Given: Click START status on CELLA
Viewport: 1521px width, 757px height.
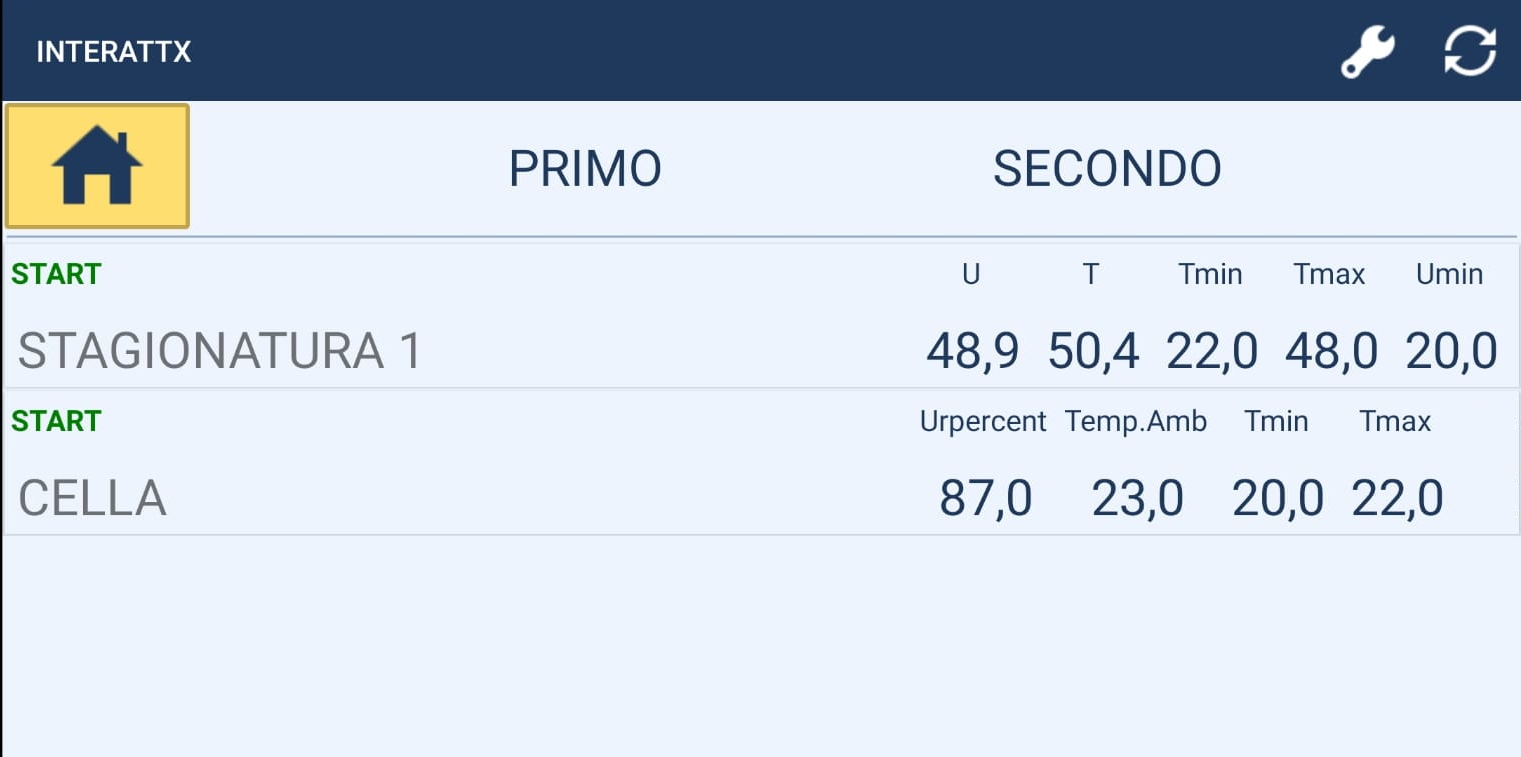Looking at the screenshot, I should [56, 421].
